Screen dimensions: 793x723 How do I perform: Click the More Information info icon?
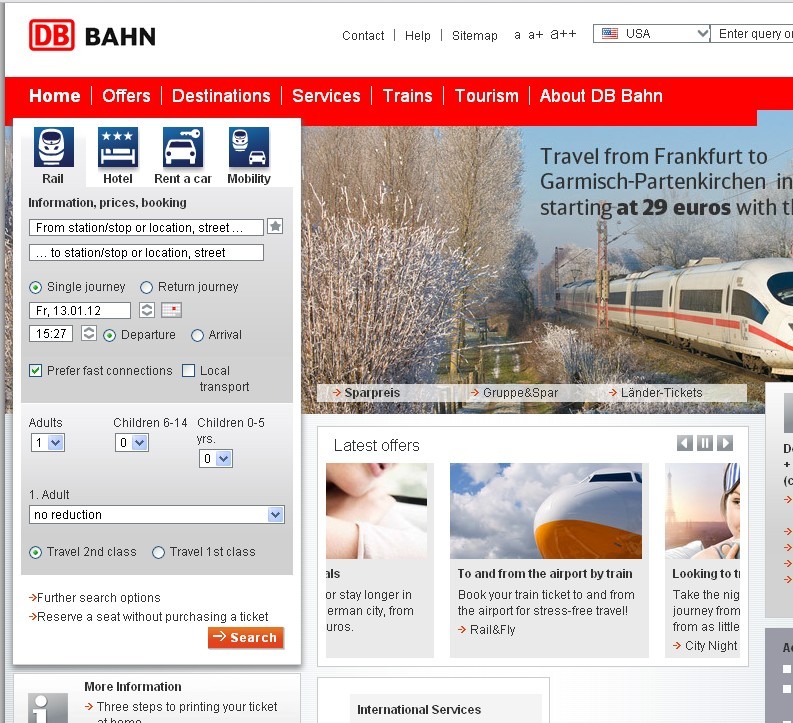click(48, 708)
